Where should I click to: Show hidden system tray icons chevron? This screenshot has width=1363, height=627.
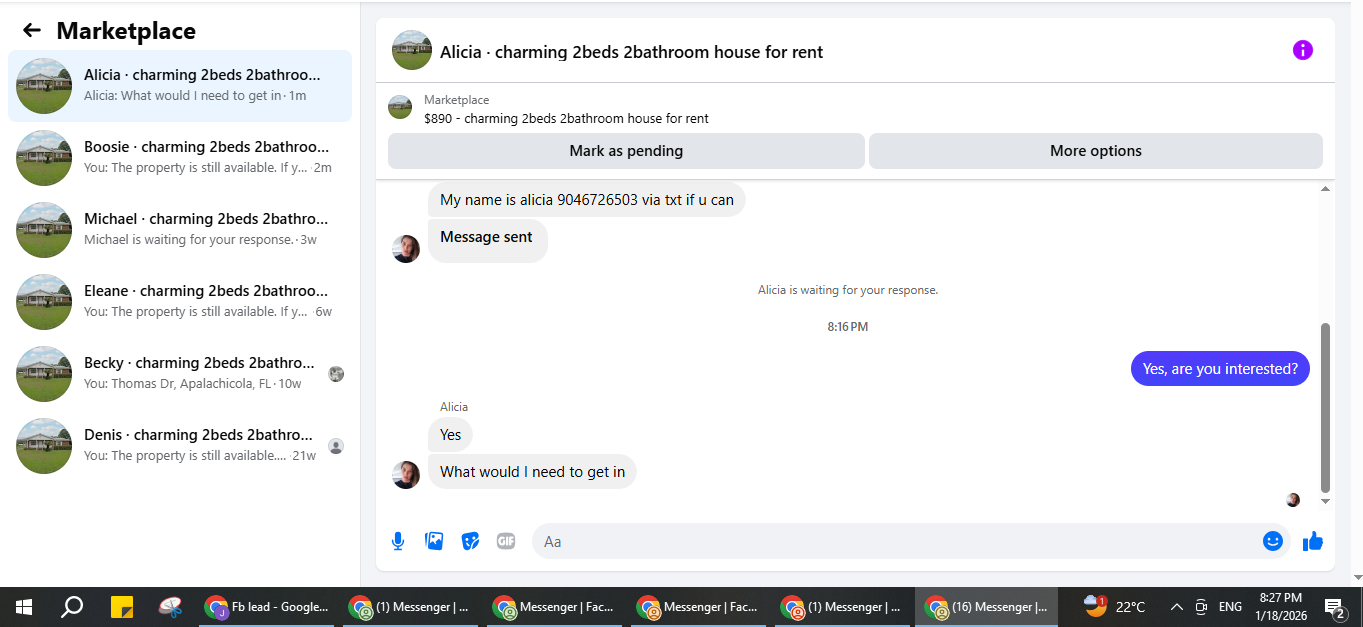pyautogui.click(x=1177, y=607)
